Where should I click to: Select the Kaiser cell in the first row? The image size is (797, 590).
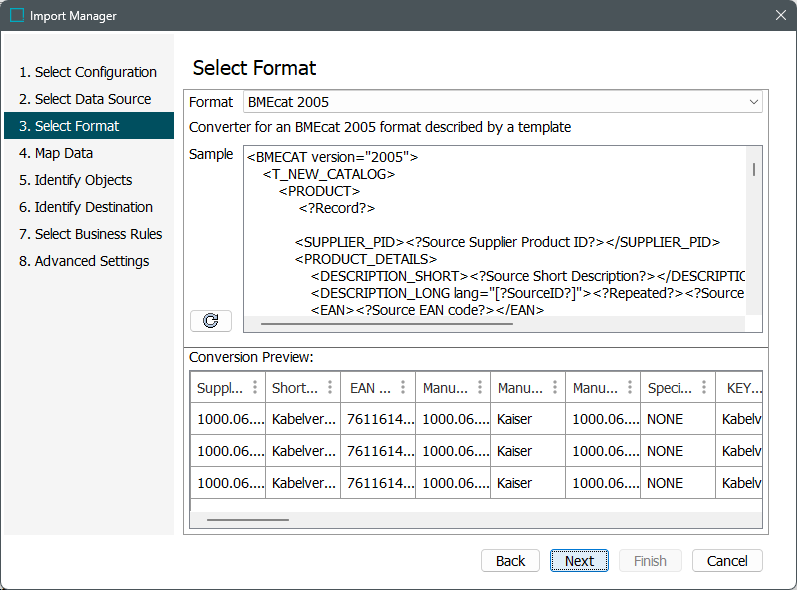(515, 419)
